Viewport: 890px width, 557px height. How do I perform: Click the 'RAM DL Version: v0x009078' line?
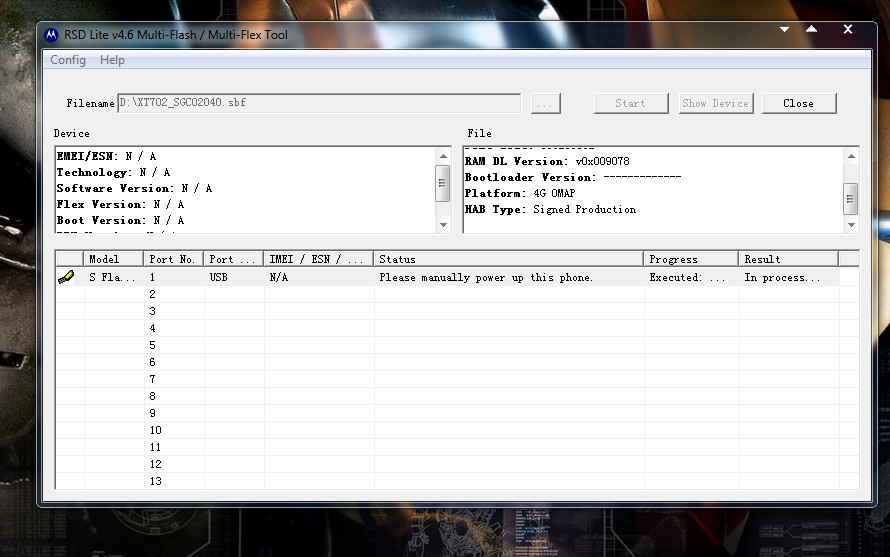point(547,161)
